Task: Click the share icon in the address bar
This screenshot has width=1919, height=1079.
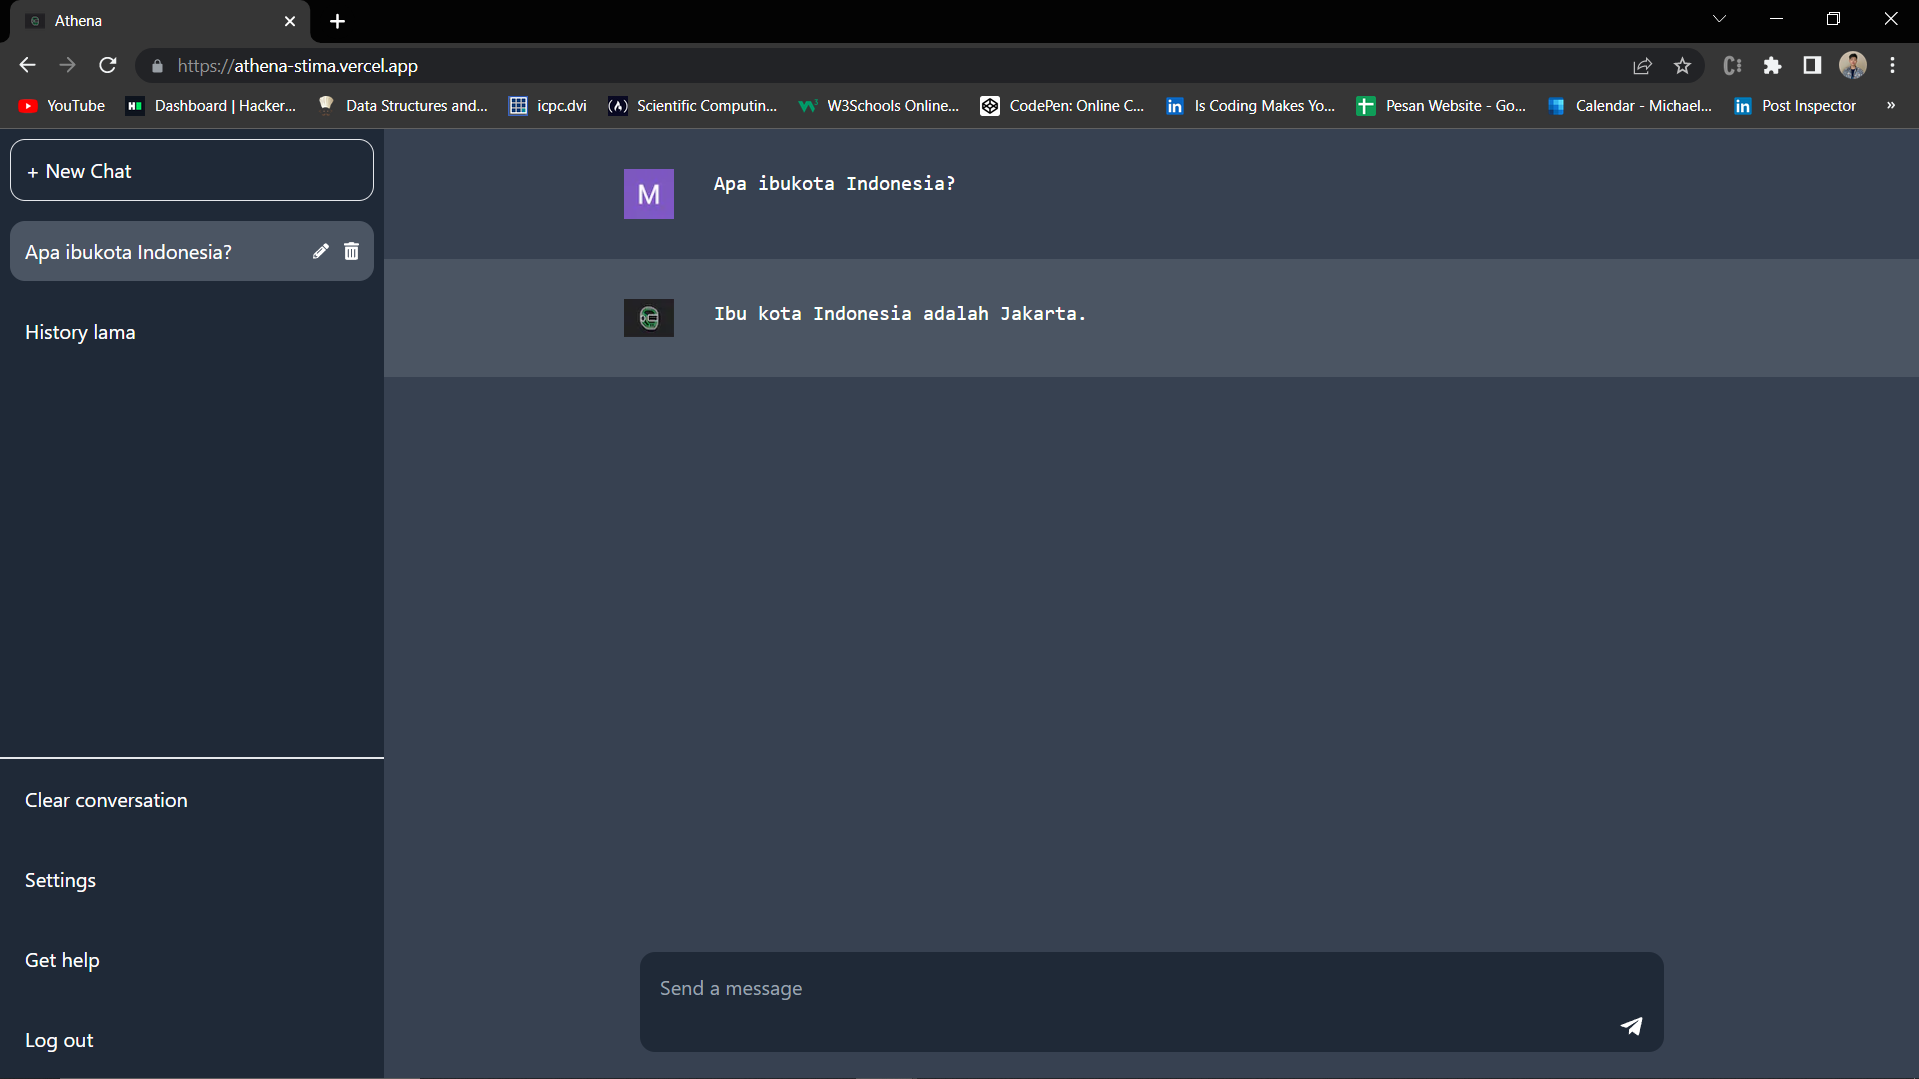Action: tap(1643, 65)
